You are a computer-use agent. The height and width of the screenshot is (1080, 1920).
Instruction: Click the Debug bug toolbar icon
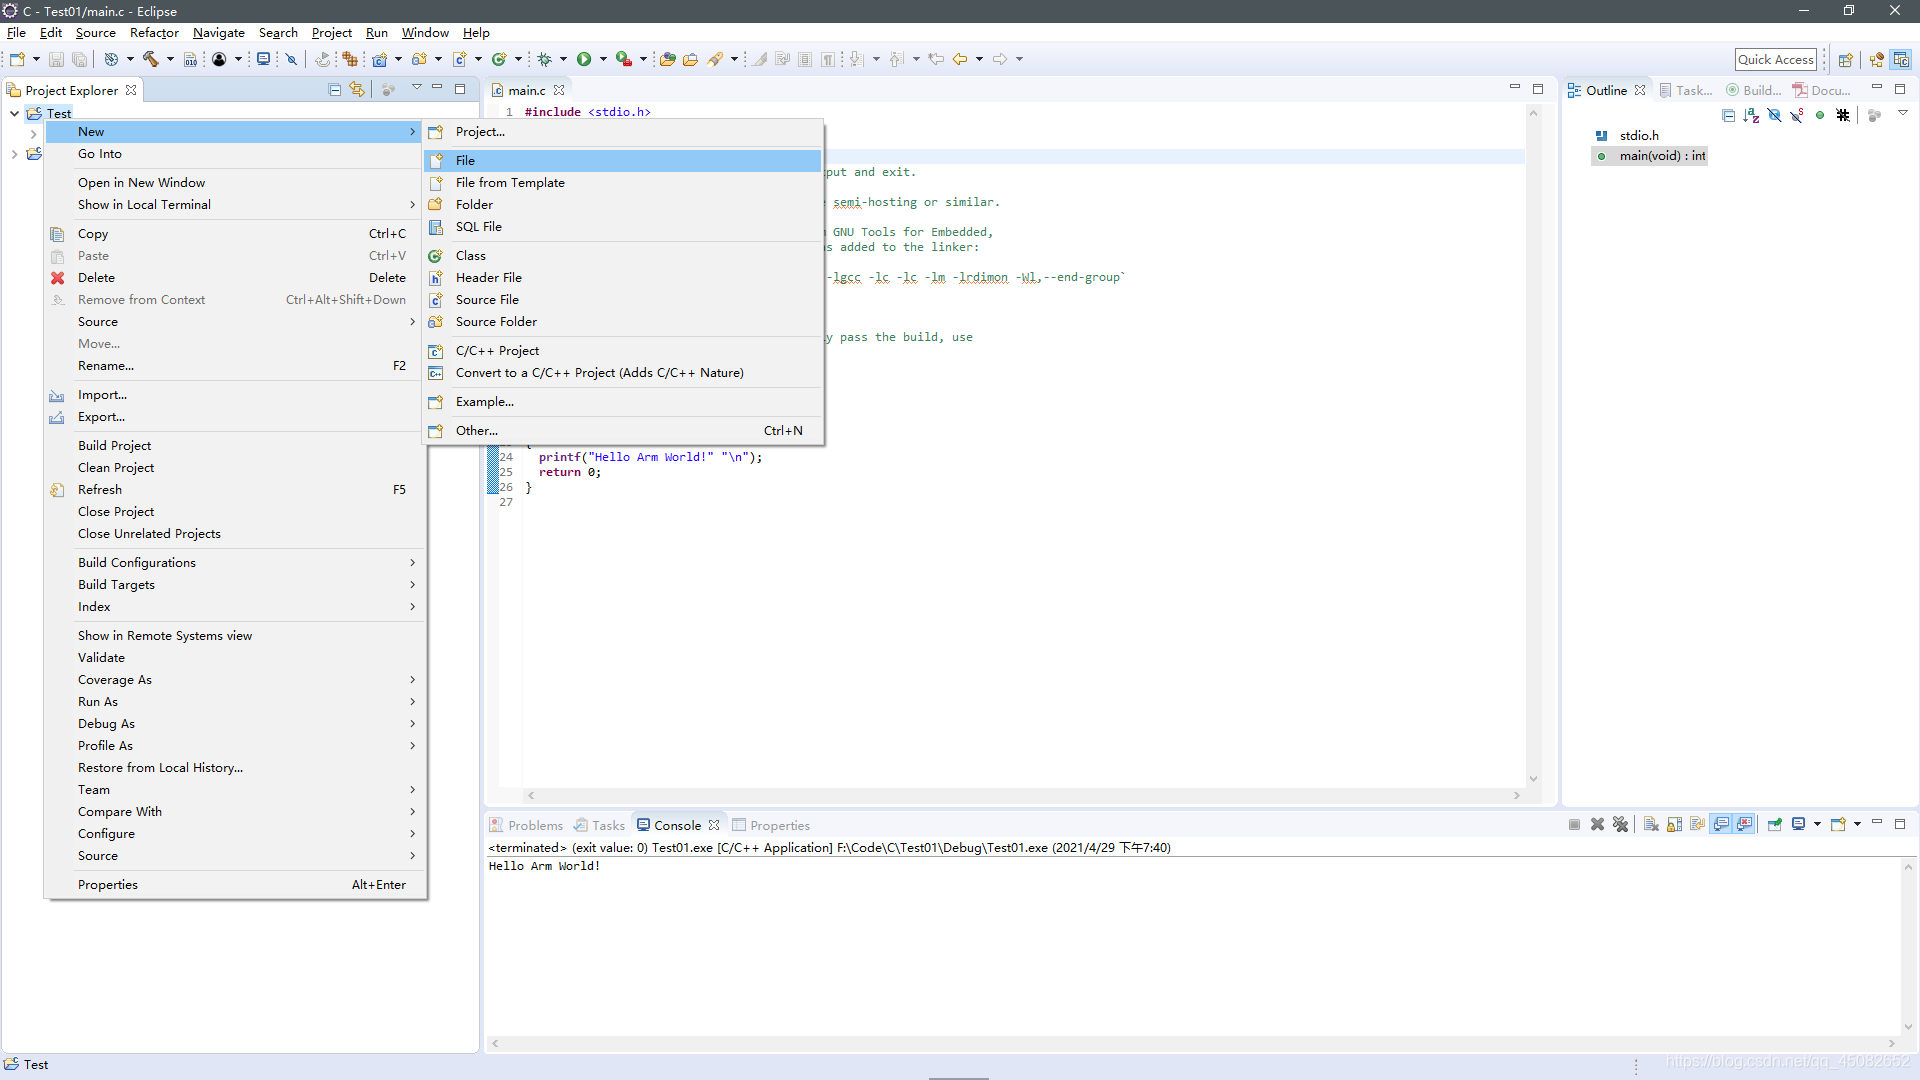(x=545, y=59)
